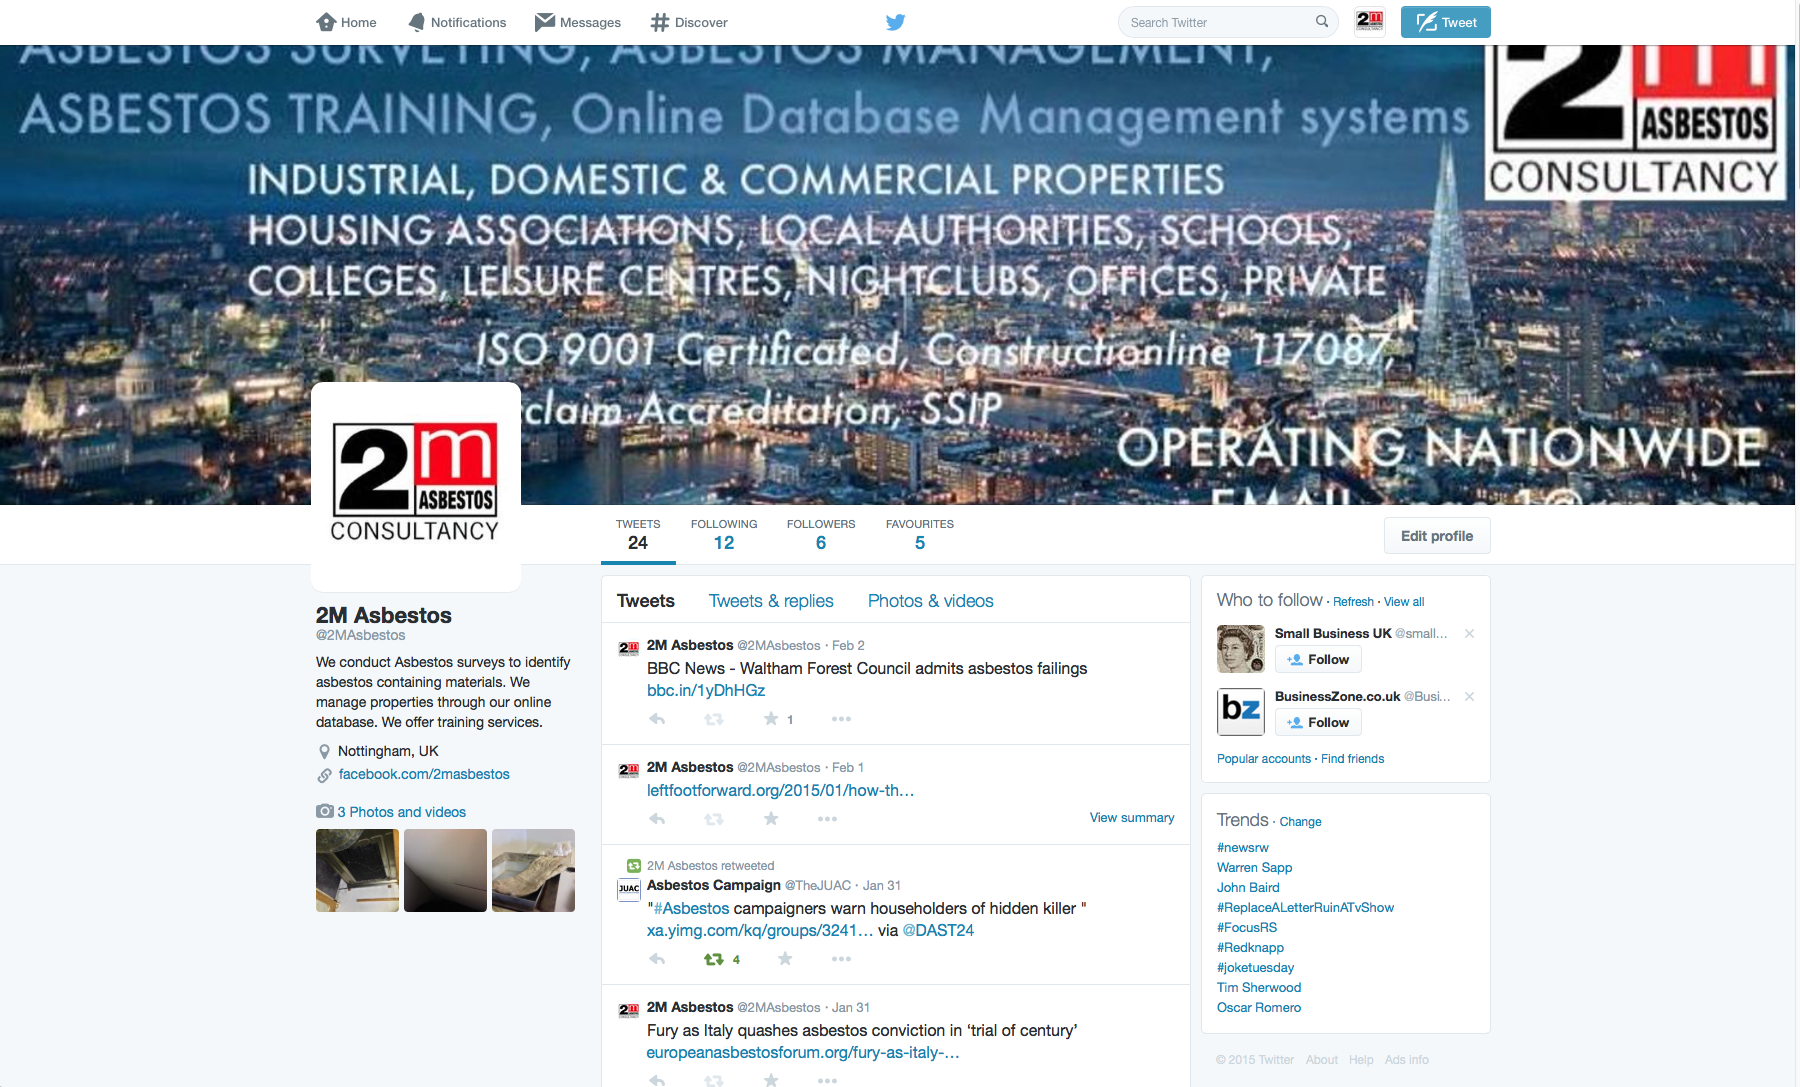The image size is (1800, 1087).
Task: Select the Tweets tab
Action: (646, 601)
